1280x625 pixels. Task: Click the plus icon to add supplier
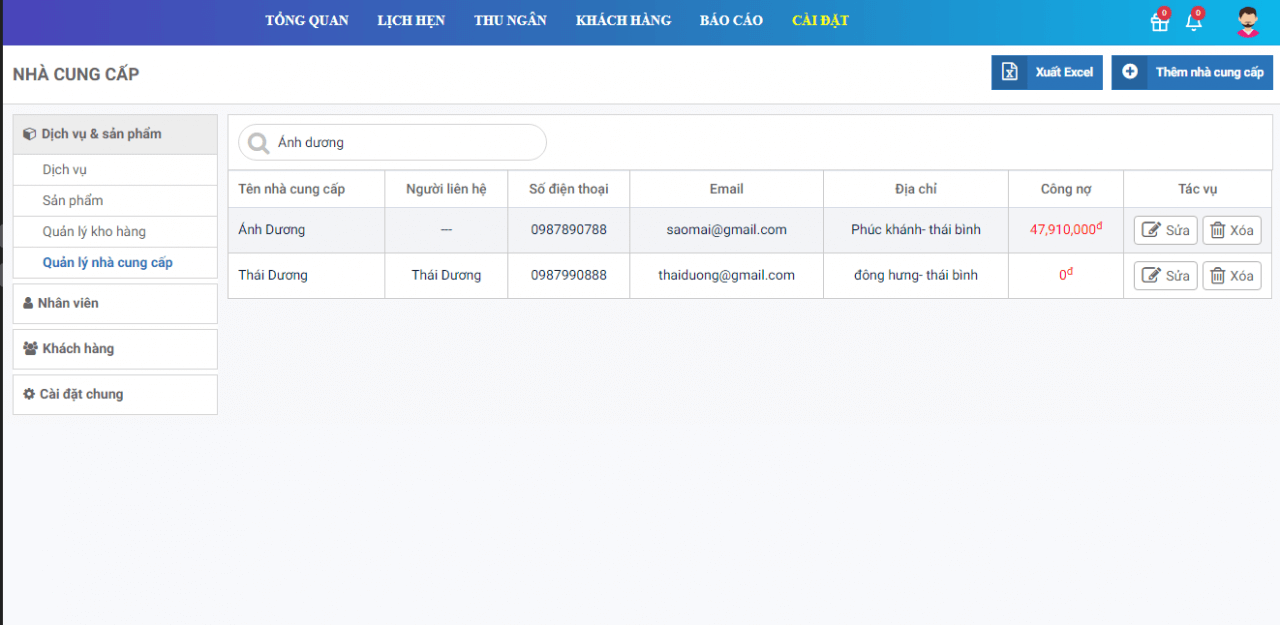coord(1130,72)
